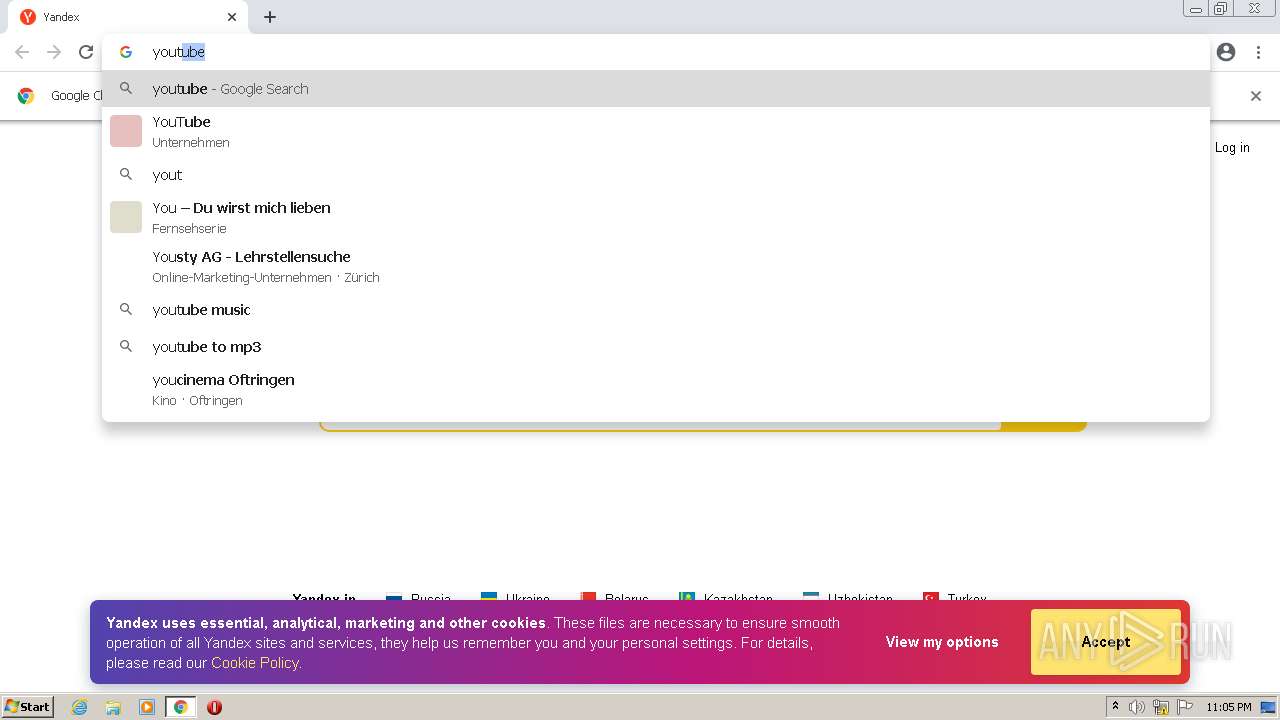Switch to the Yandex tab
This screenshot has height=720, width=1280.
coord(127,17)
